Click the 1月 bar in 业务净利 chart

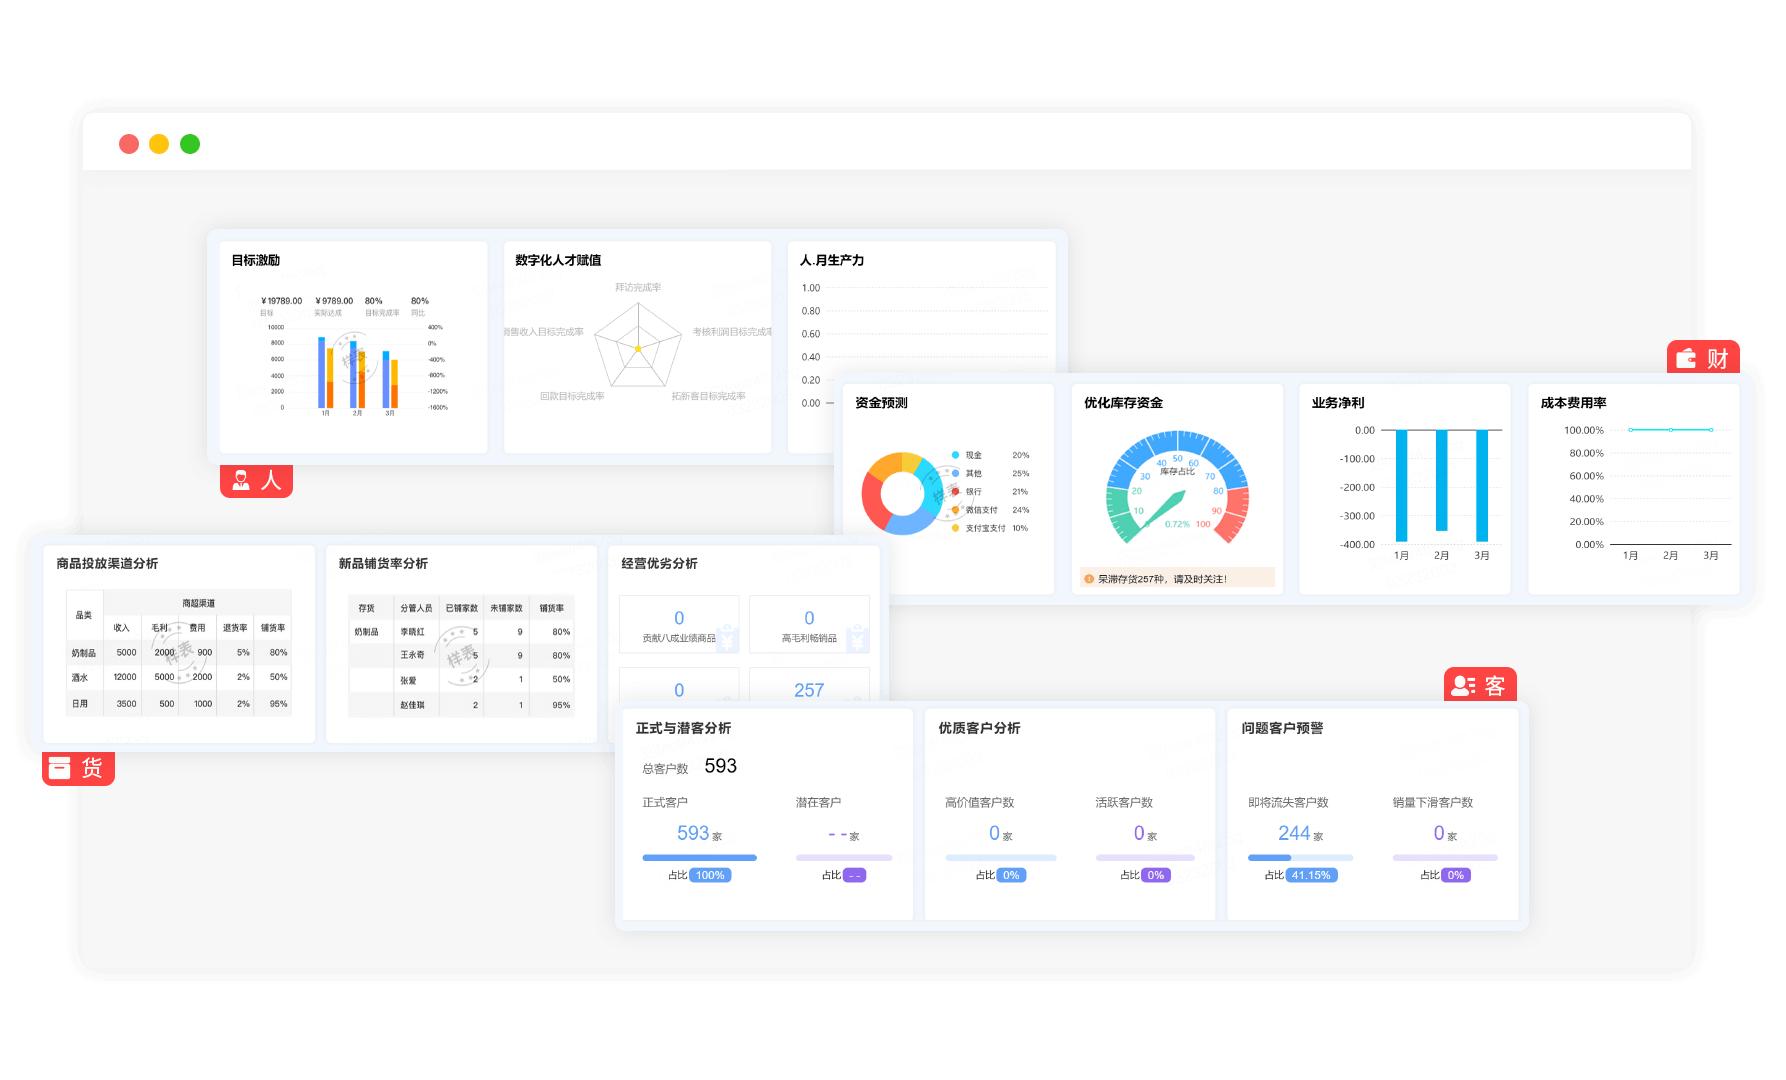(x=1401, y=485)
